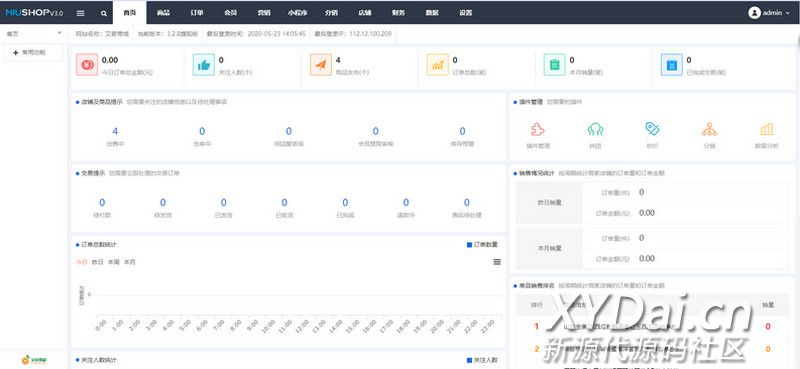Switch to the 首页 top tab
Screen dimensions: 800x369
[x=130, y=13]
